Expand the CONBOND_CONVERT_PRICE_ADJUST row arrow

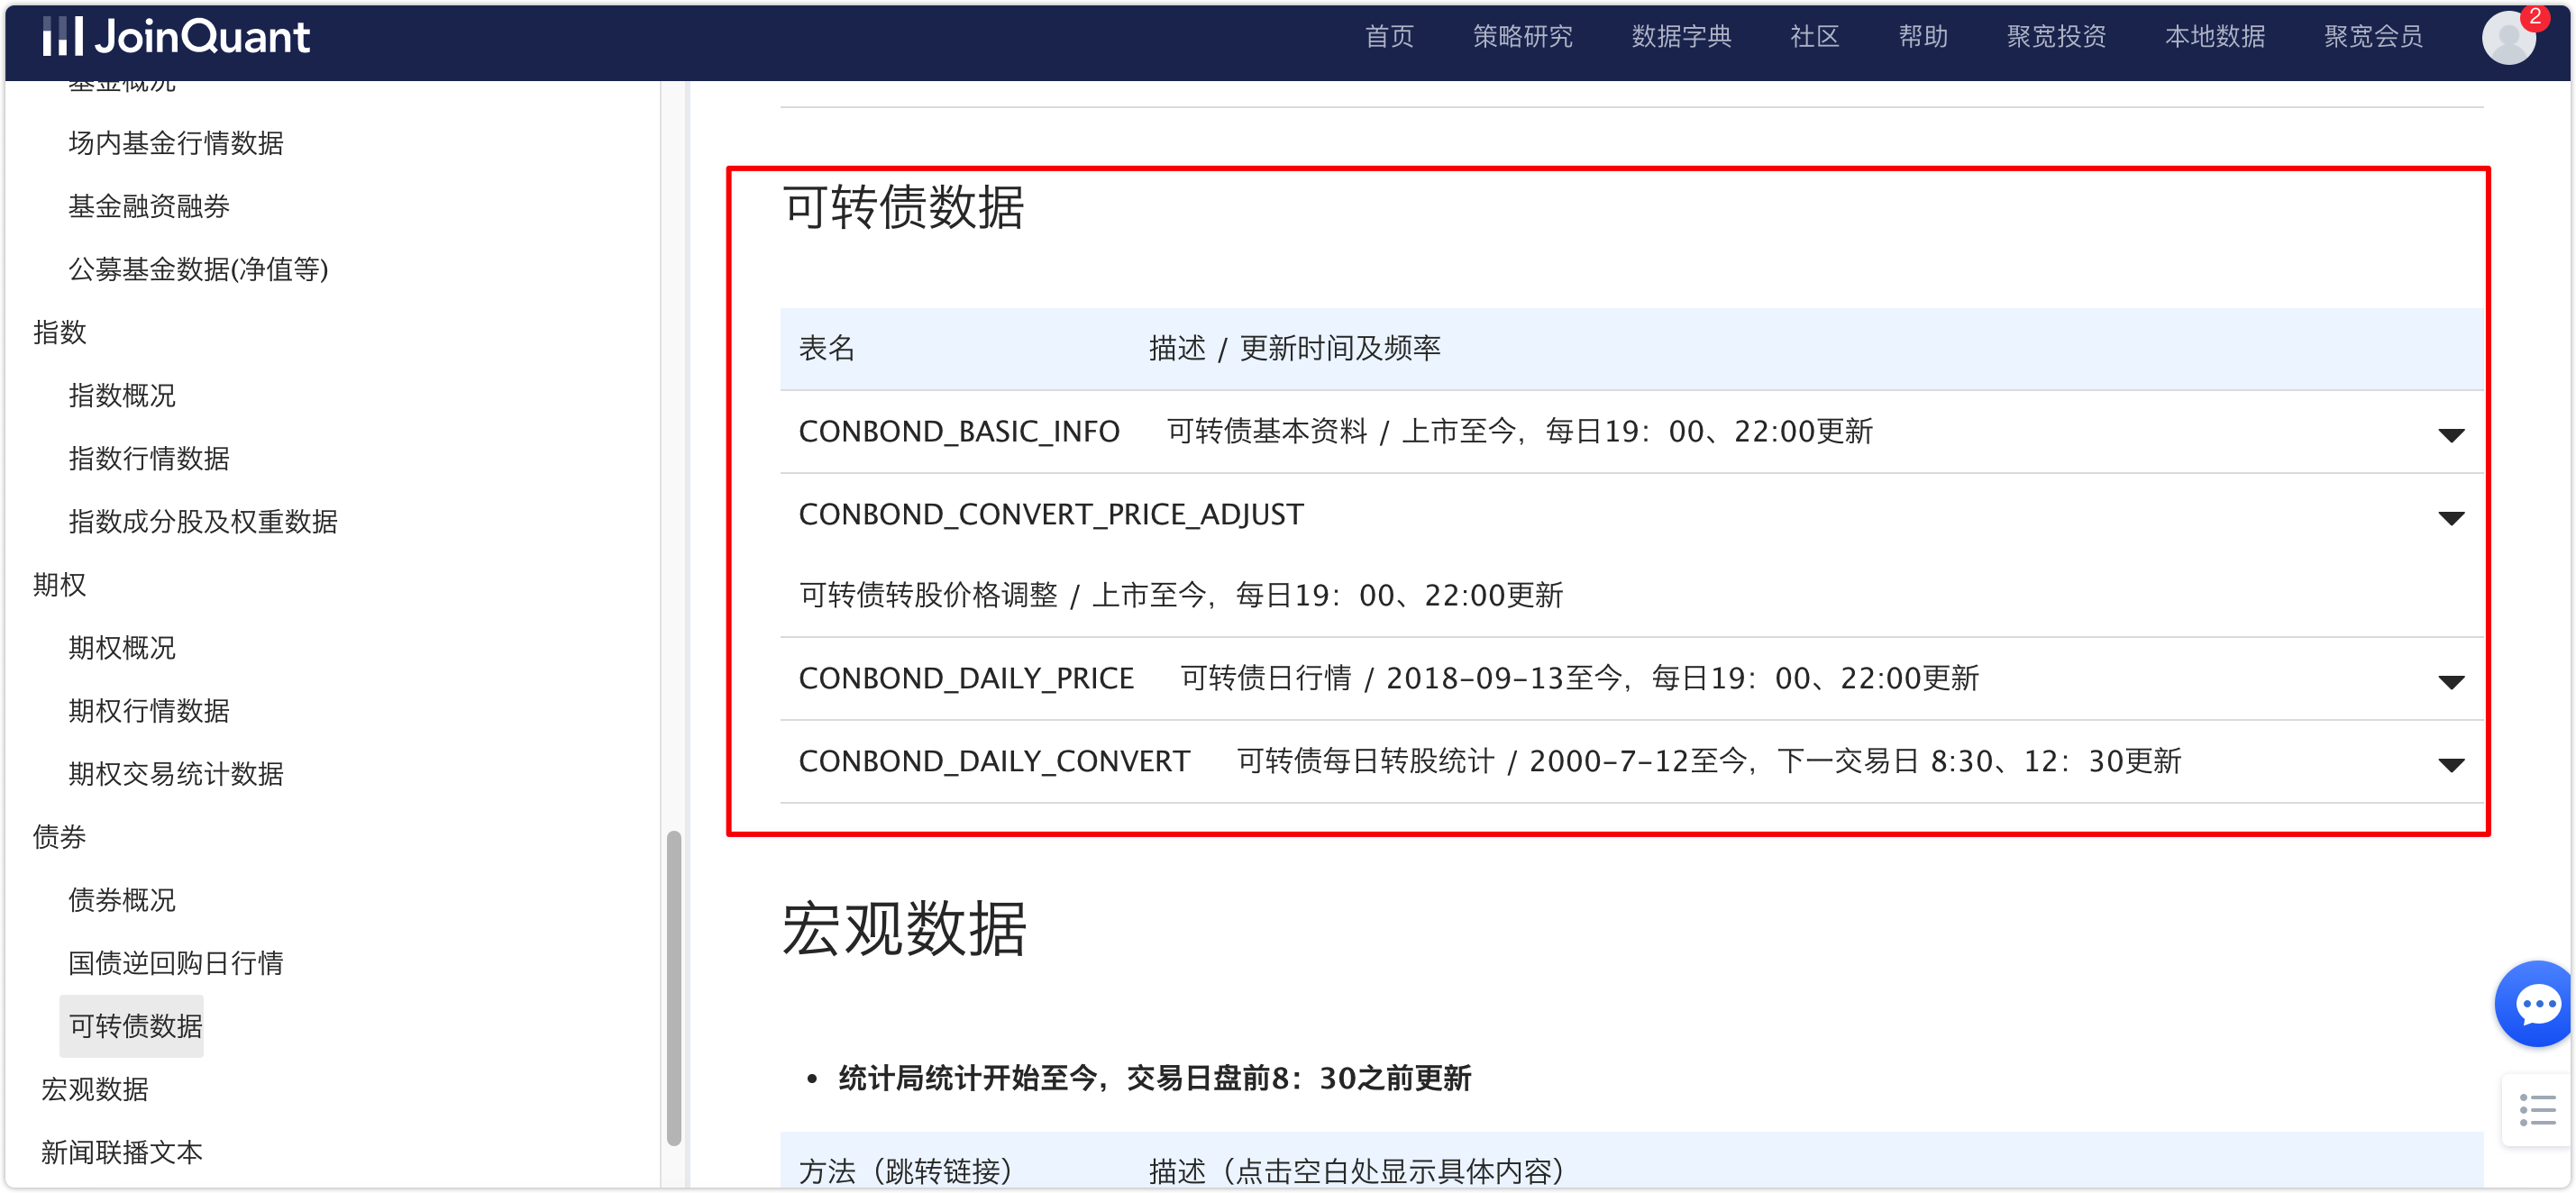[2450, 517]
